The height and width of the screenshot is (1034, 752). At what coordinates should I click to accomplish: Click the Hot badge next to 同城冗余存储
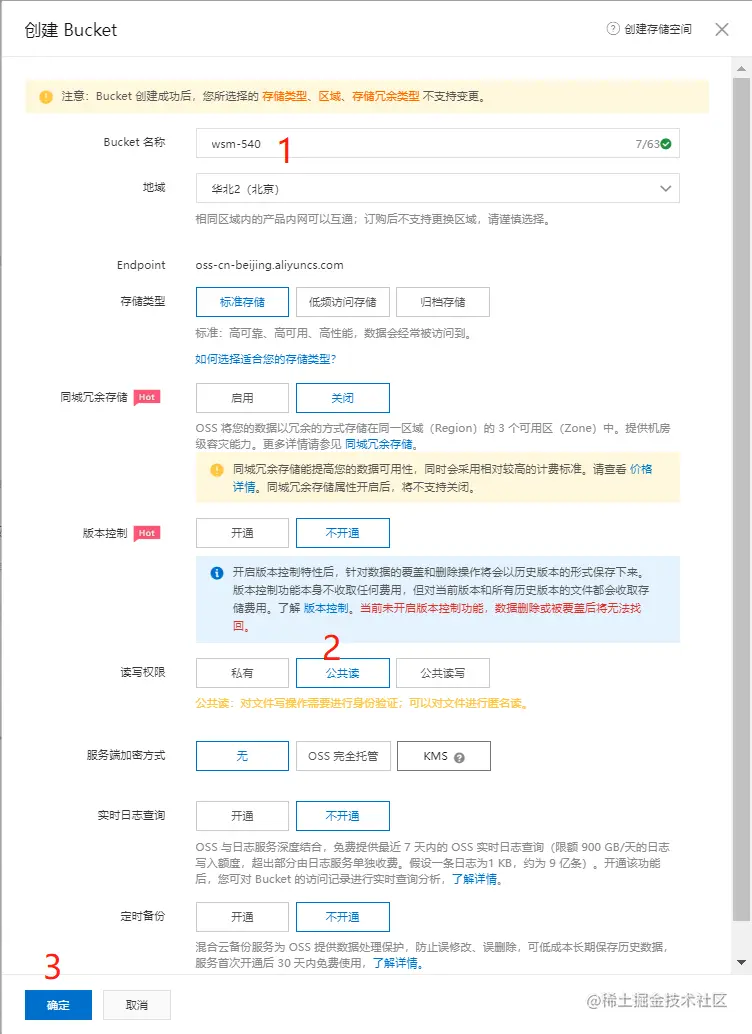[x=147, y=397]
